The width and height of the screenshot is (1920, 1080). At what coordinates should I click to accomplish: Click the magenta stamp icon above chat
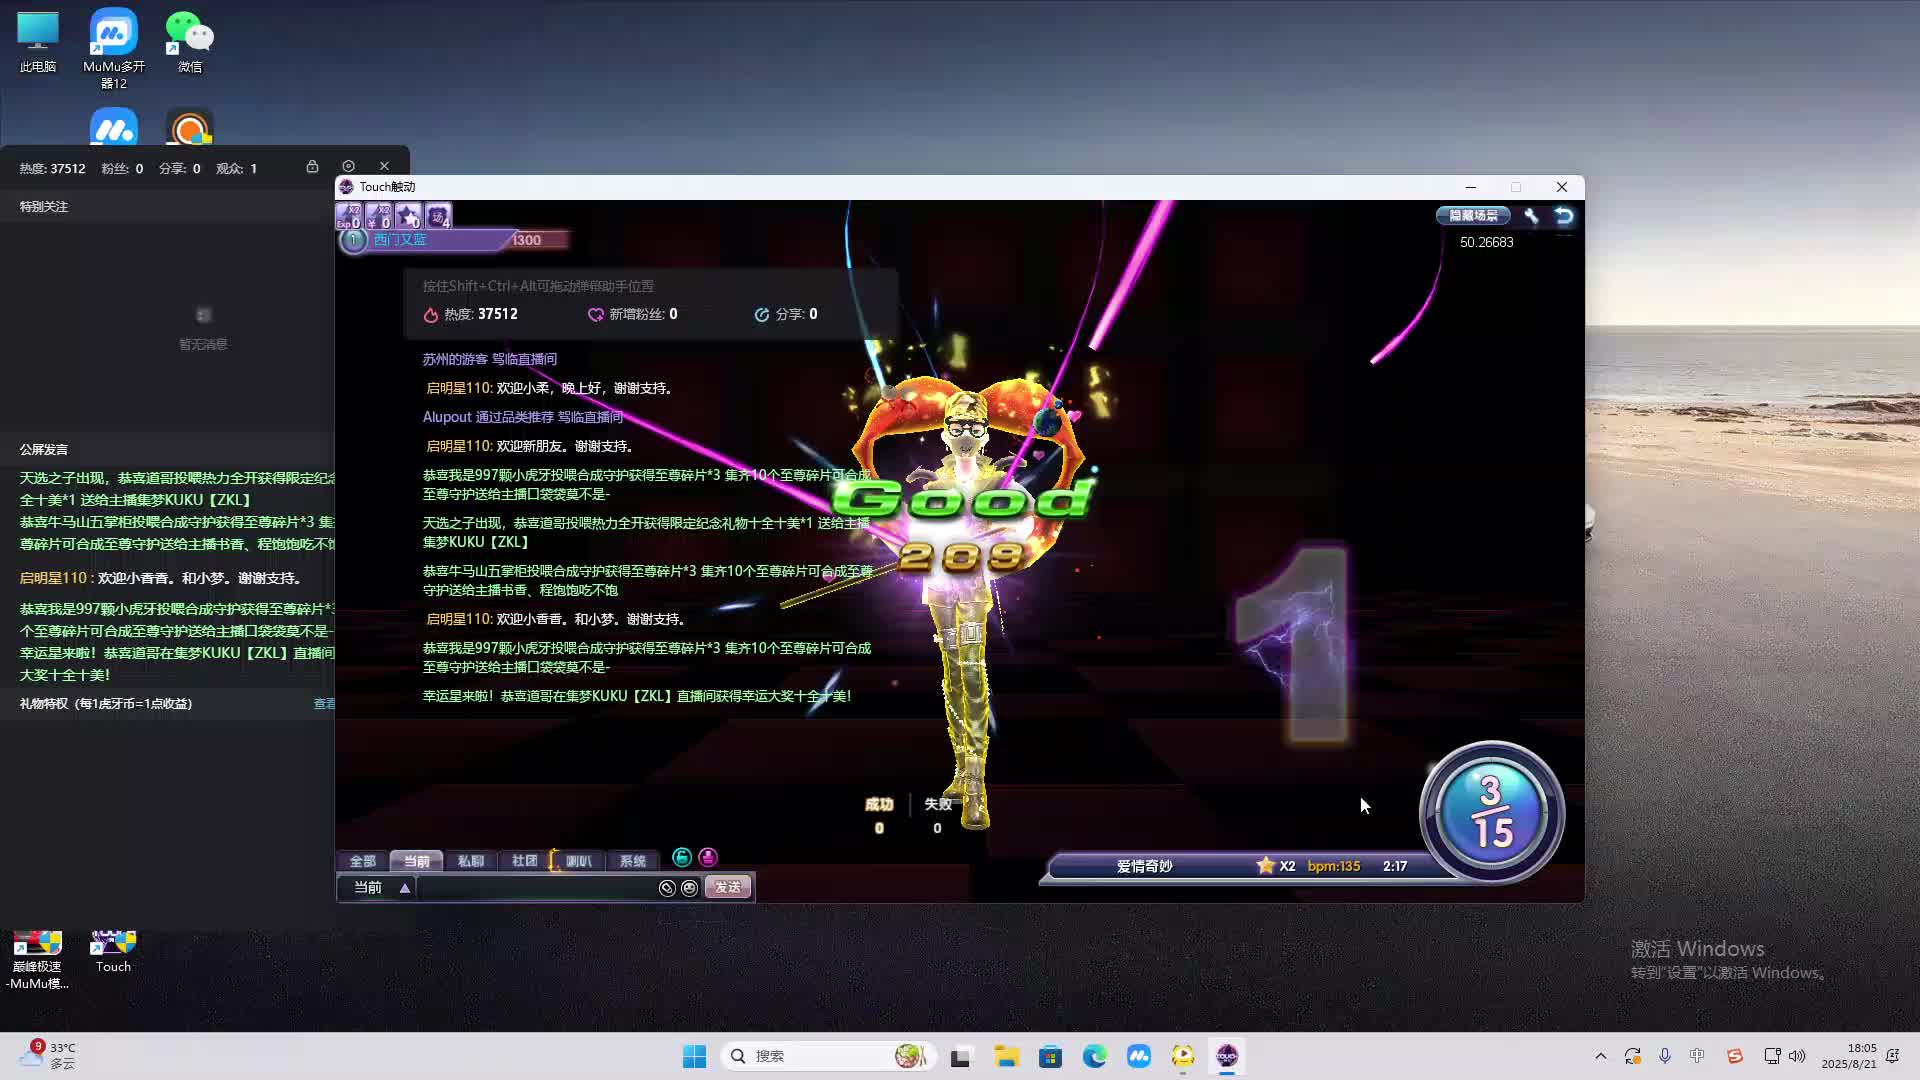click(708, 857)
